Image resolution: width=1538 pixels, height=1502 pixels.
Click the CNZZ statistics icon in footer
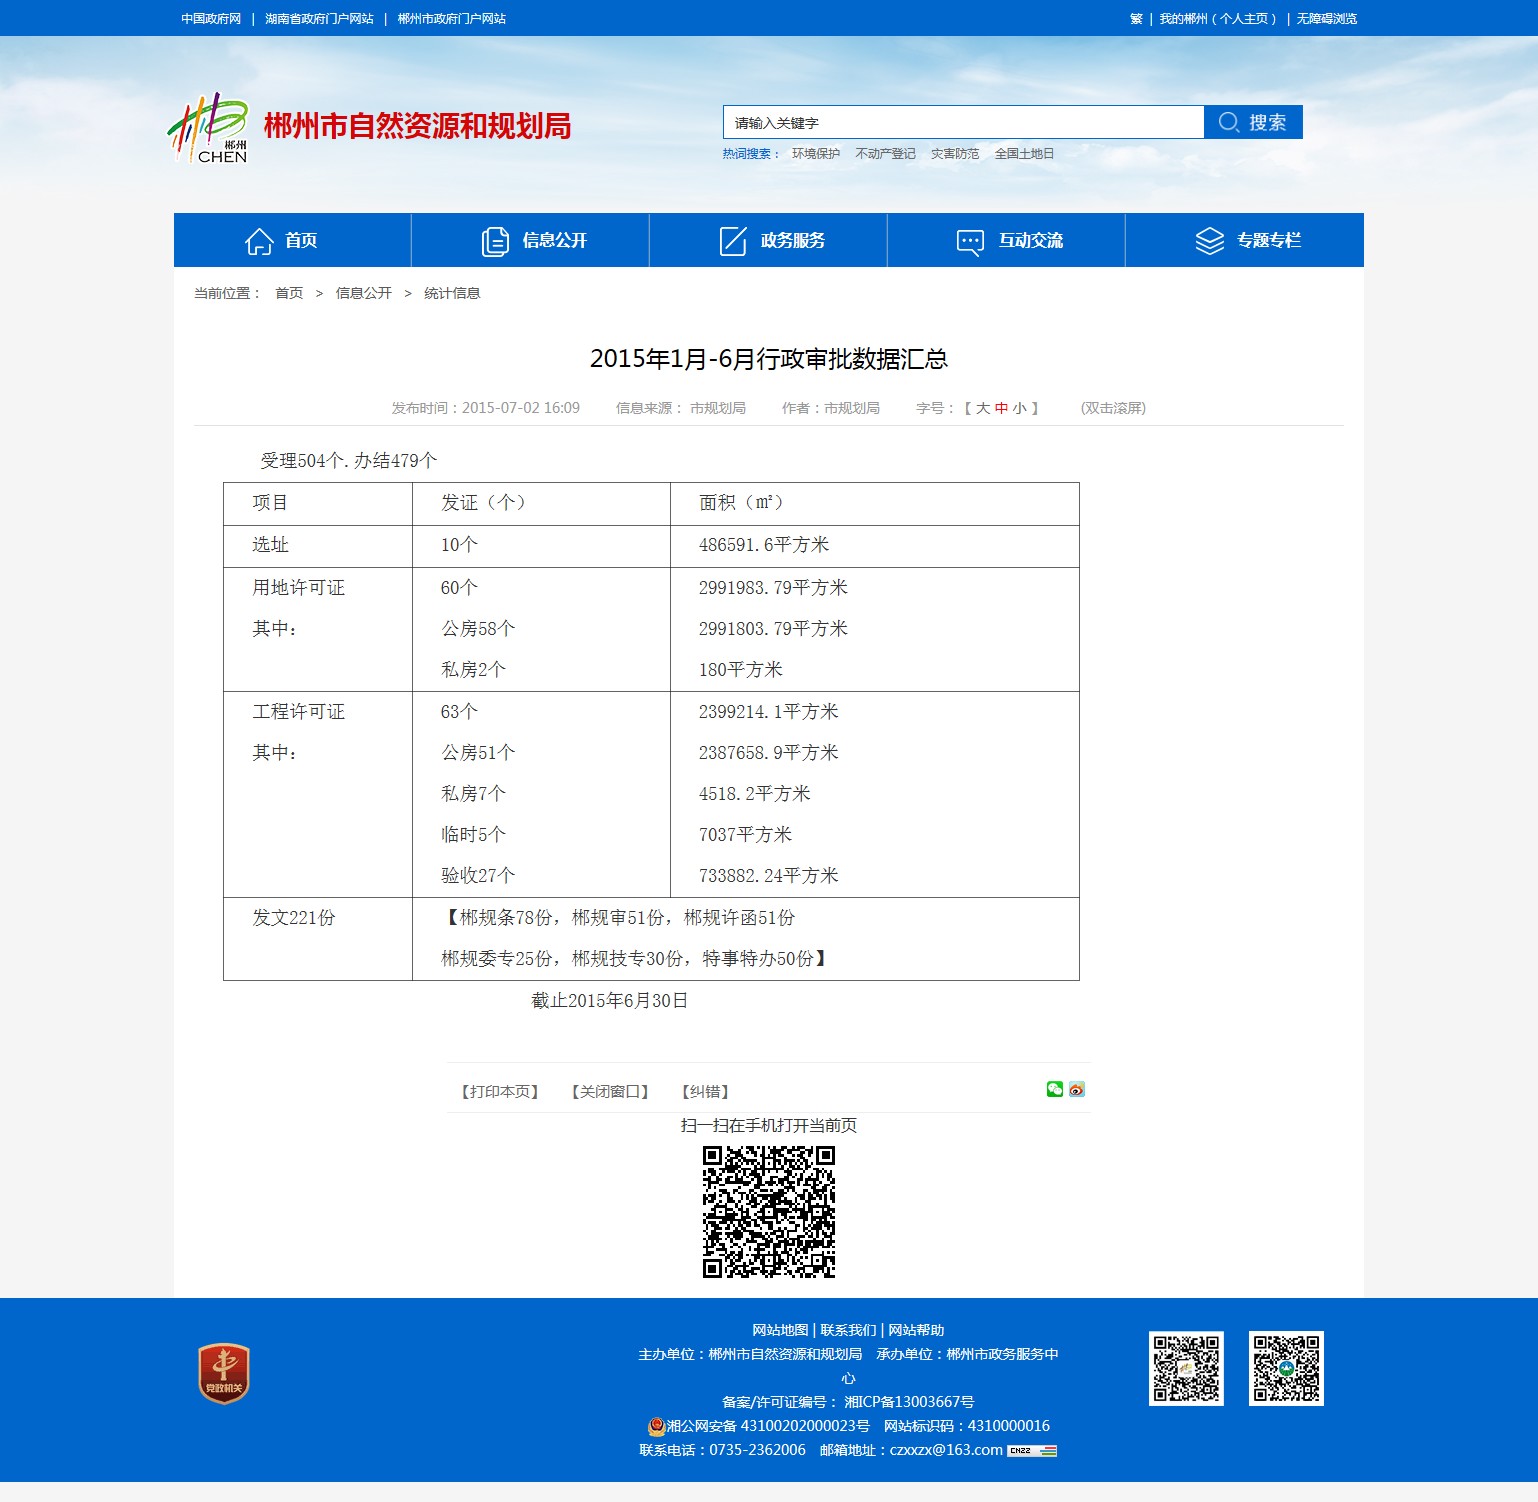click(1032, 1450)
